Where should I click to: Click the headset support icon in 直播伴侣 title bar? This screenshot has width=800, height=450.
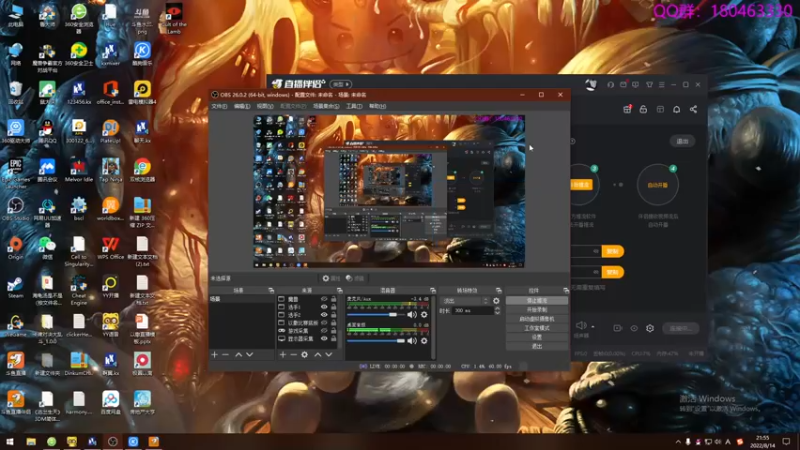pos(610,85)
